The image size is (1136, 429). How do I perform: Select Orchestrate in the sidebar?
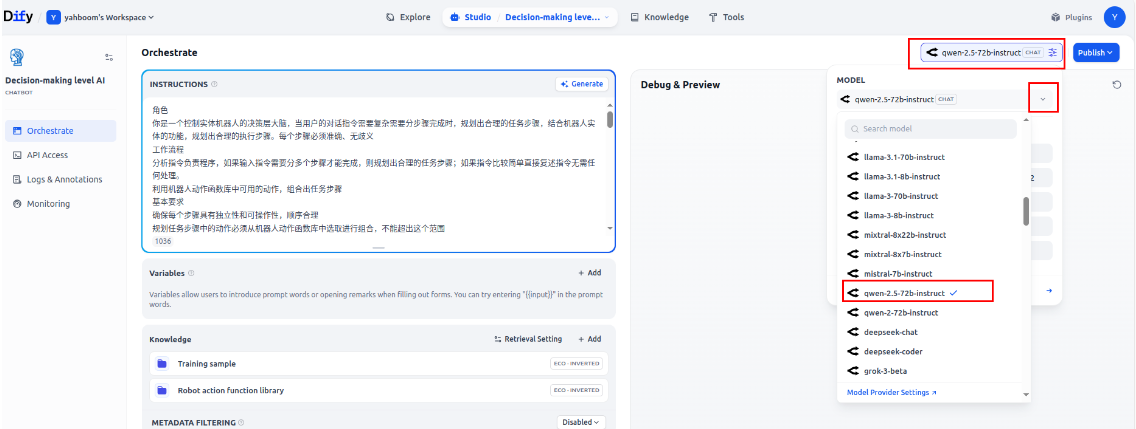coord(60,131)
